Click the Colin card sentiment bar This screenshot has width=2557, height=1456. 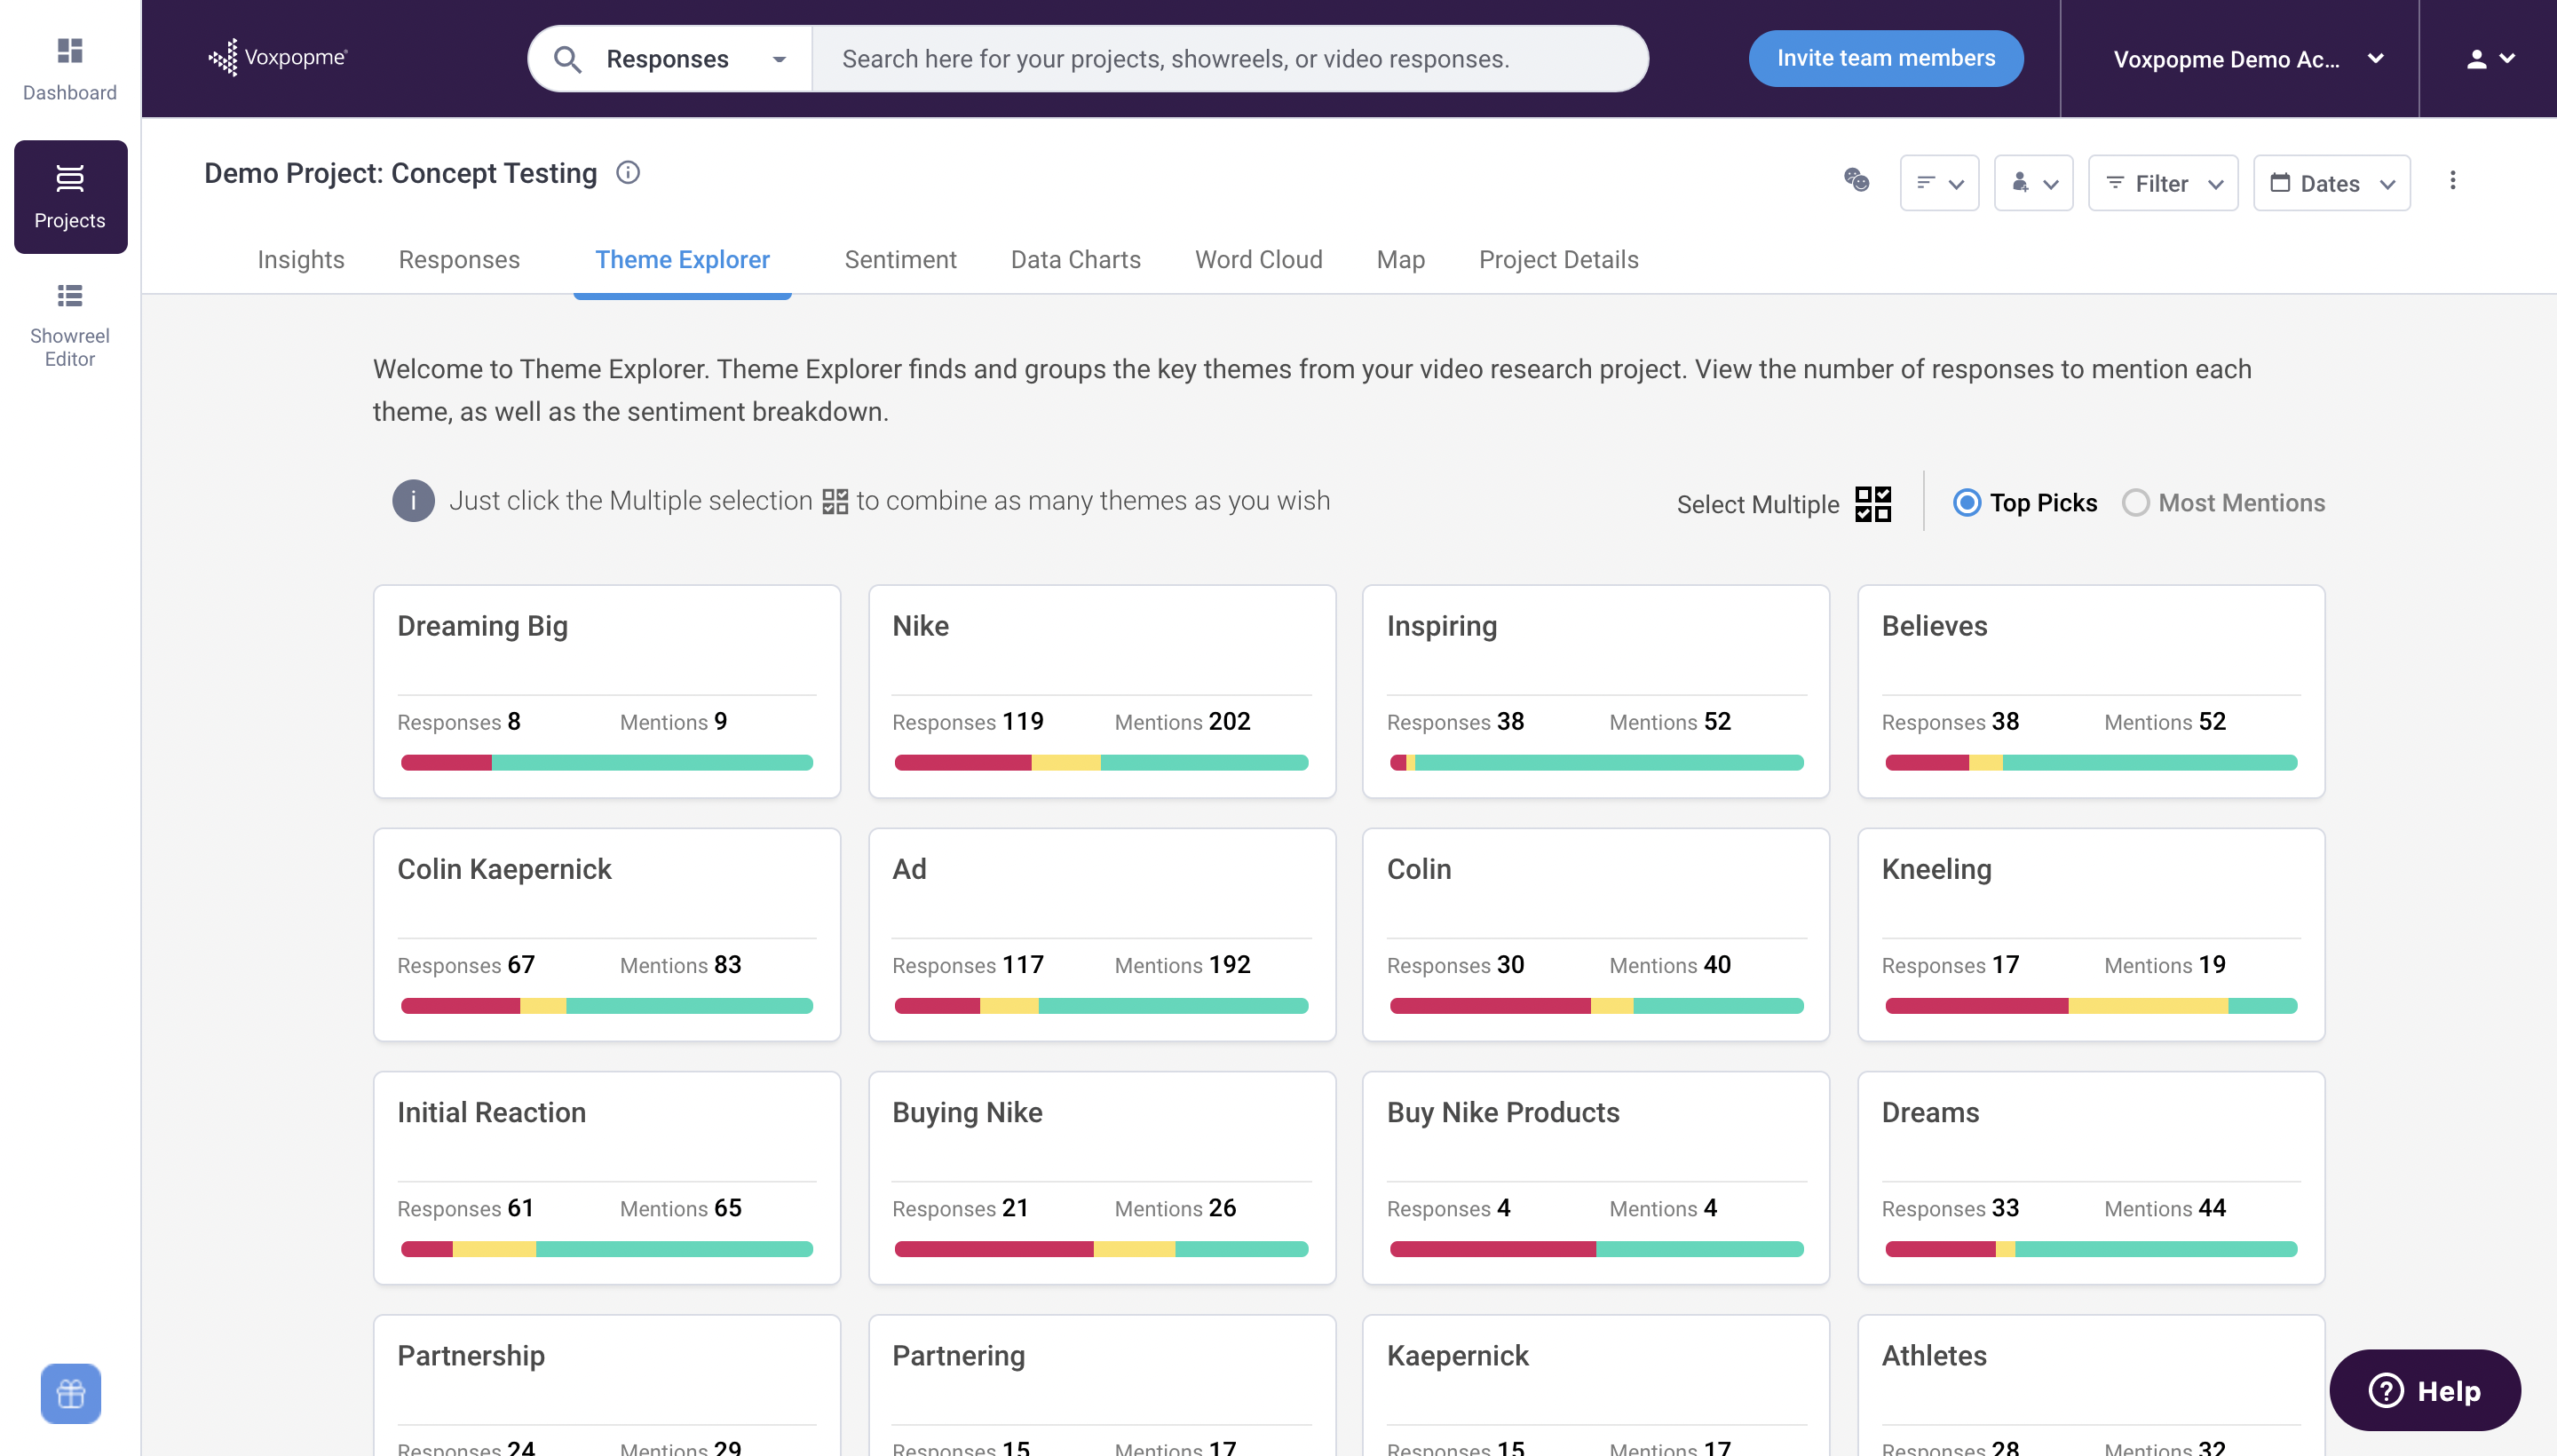click(x=1596, y=1006)
